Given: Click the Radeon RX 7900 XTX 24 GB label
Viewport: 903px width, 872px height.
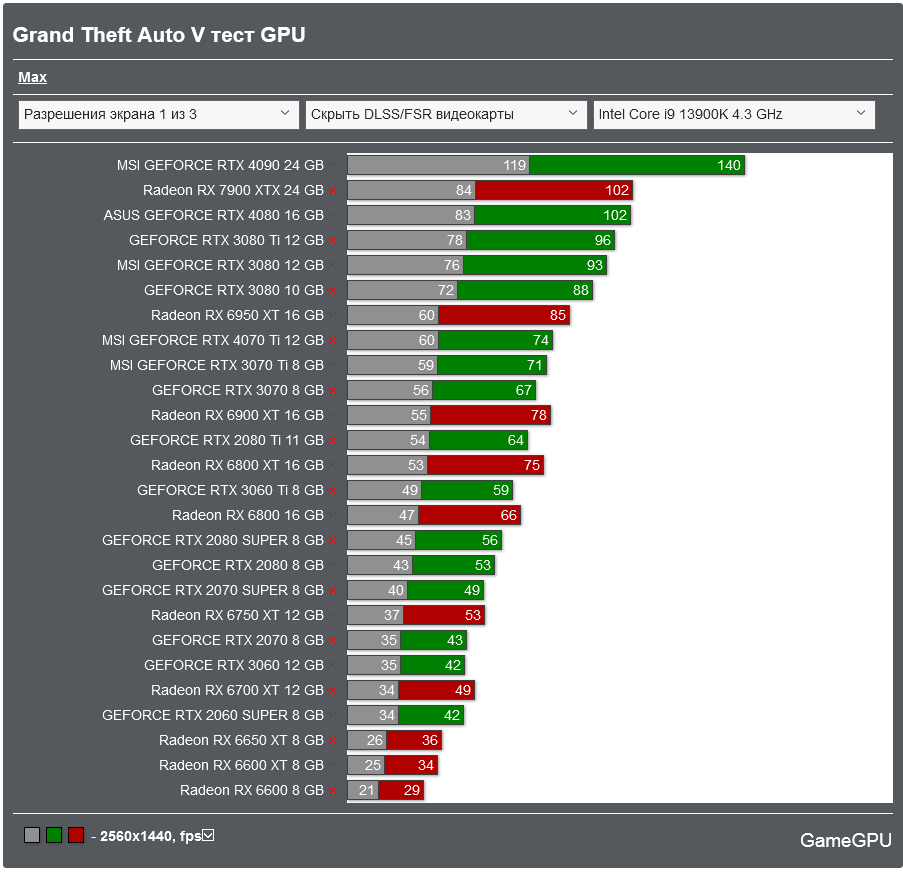Looking at the screenshot, I should click(x=233, y=190).
